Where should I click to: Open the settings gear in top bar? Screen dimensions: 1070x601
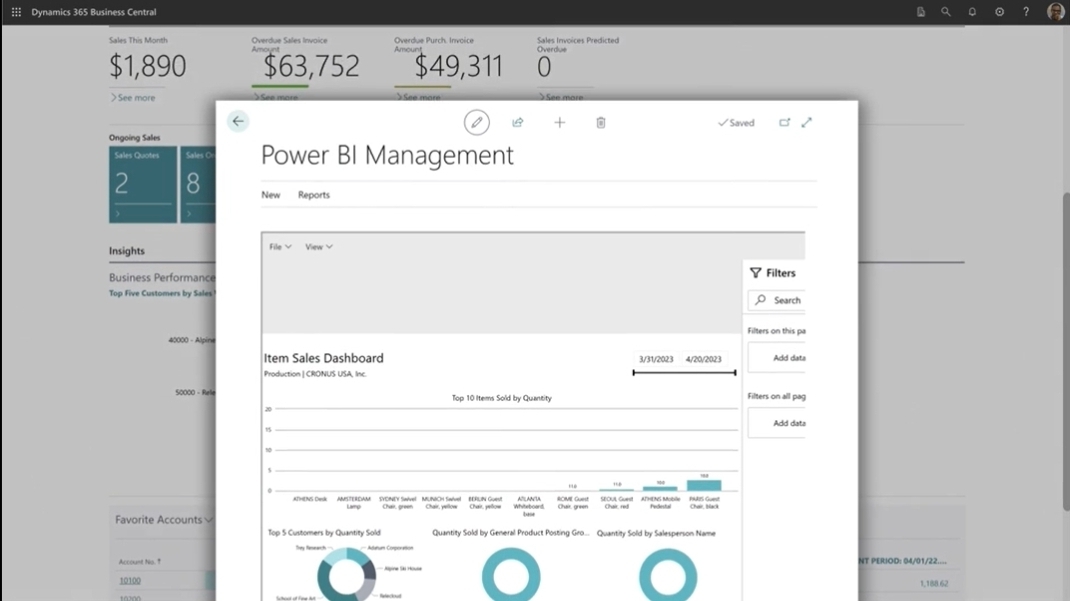(999, 12)
